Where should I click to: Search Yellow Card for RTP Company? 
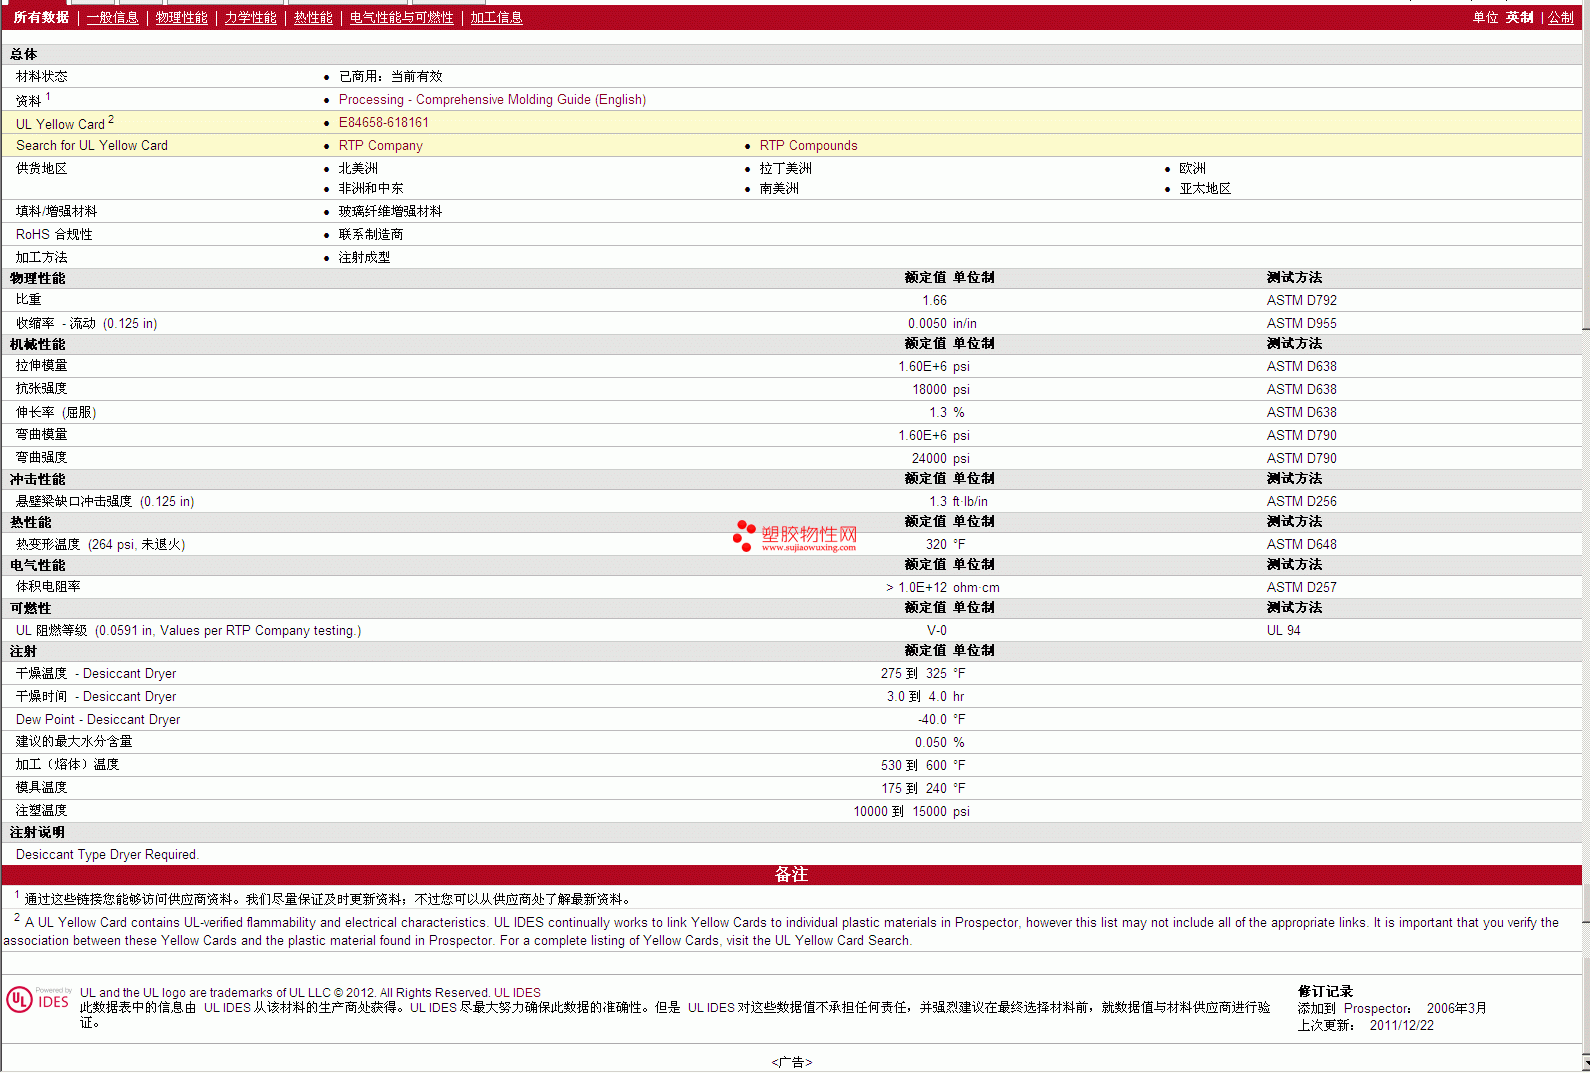381,145
